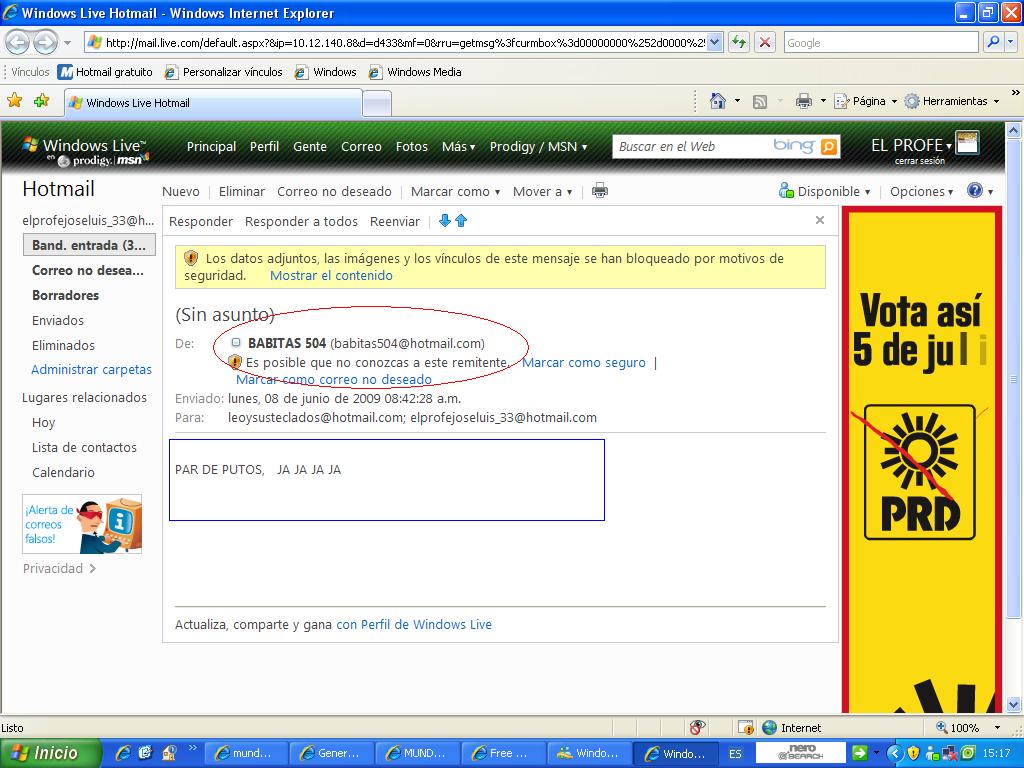Go to previous message with up arrow

(x=461, y=221)
